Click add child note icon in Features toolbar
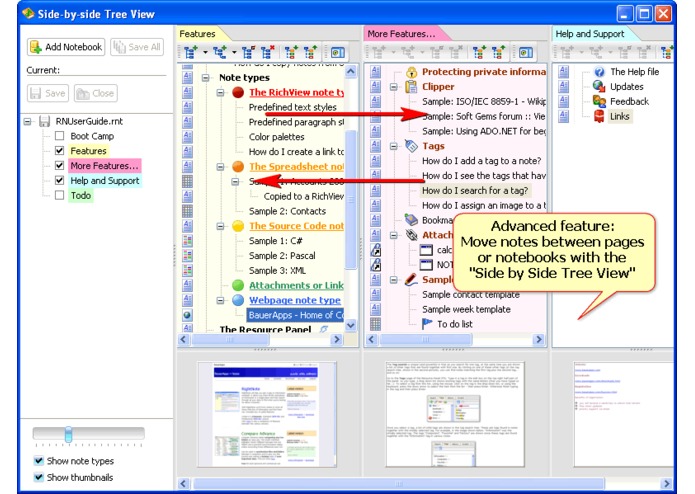Image resolution: width=695 pixels, height=494 pixels. 219,53
